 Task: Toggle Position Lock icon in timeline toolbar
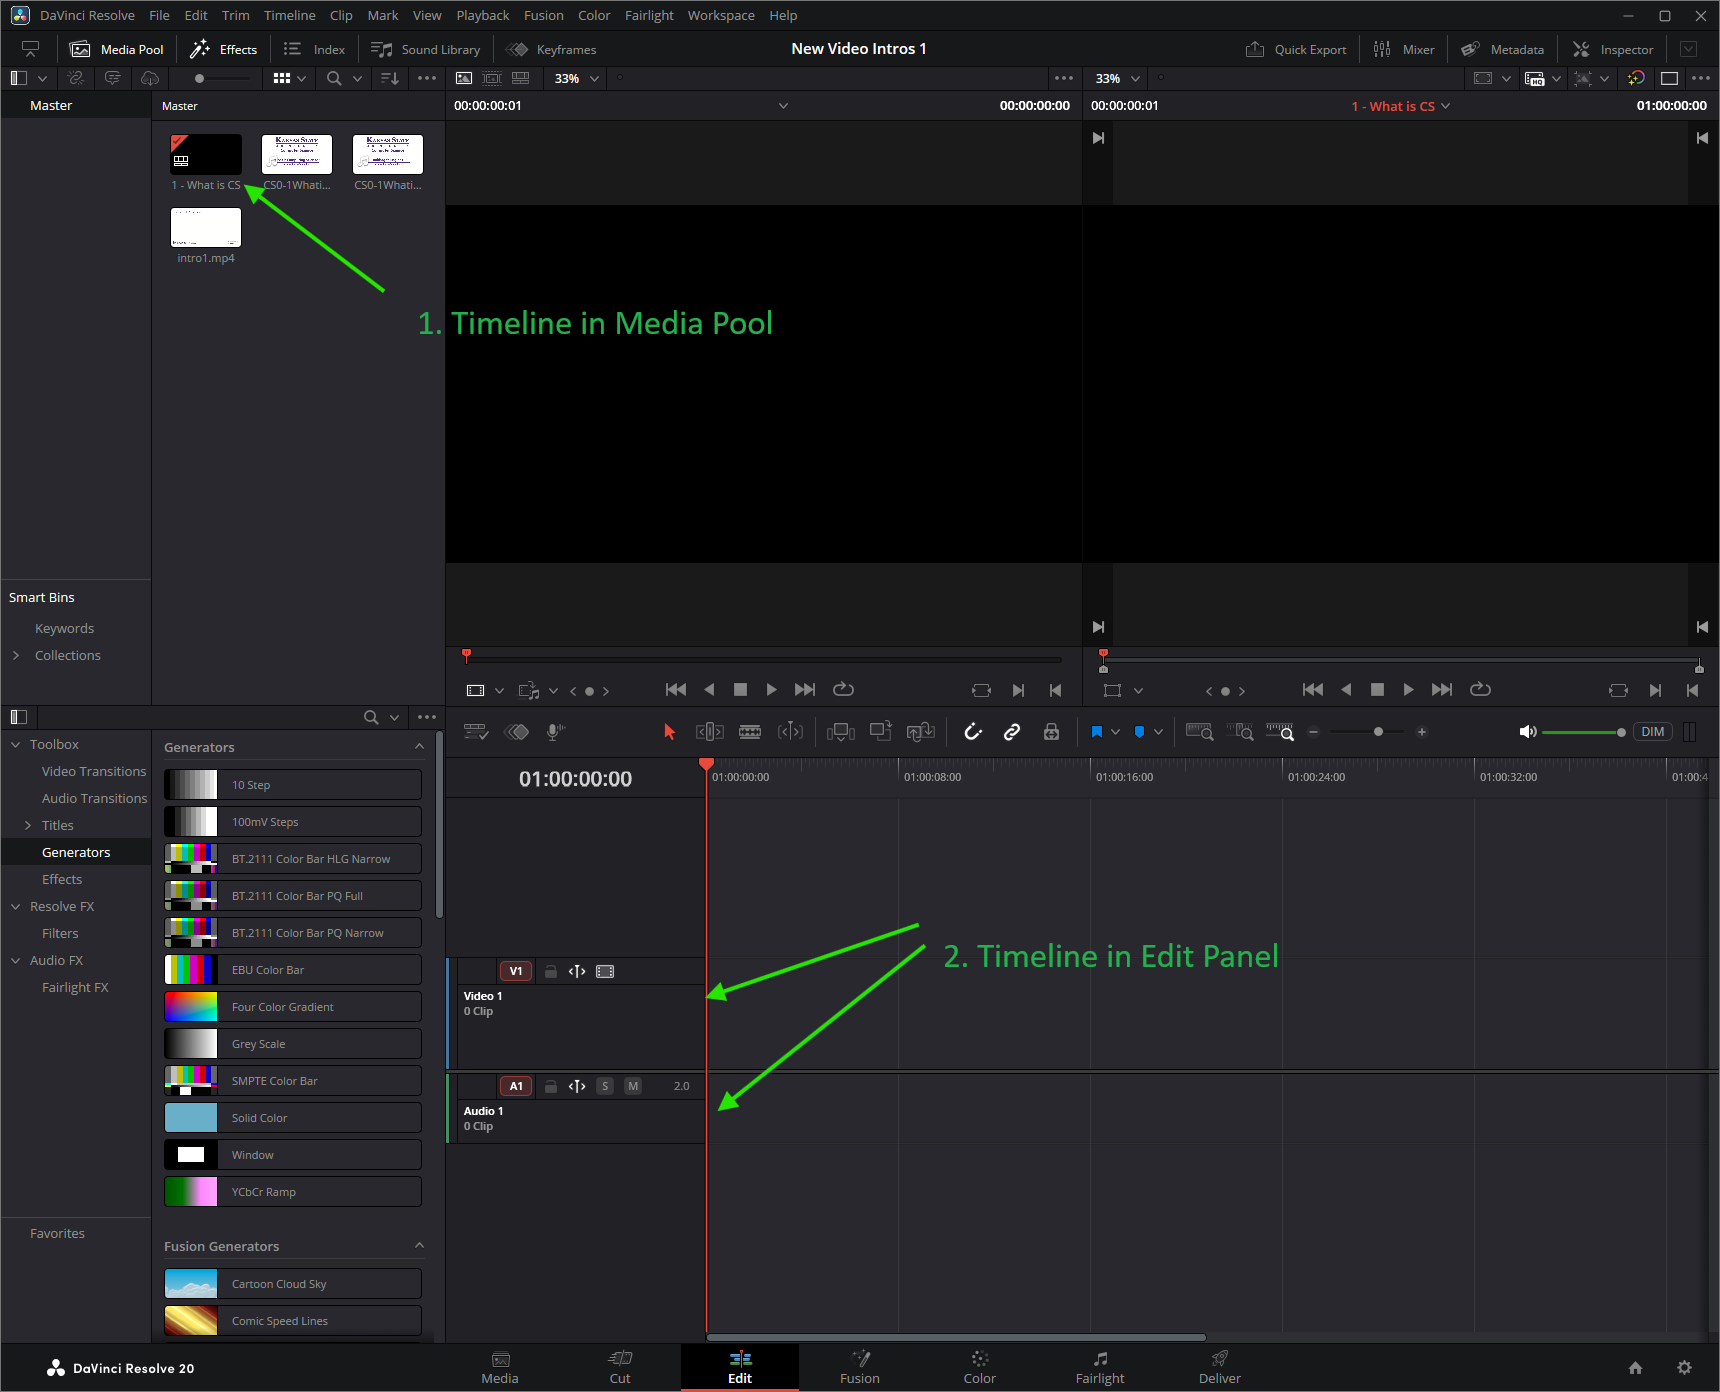coord(1051,732)
